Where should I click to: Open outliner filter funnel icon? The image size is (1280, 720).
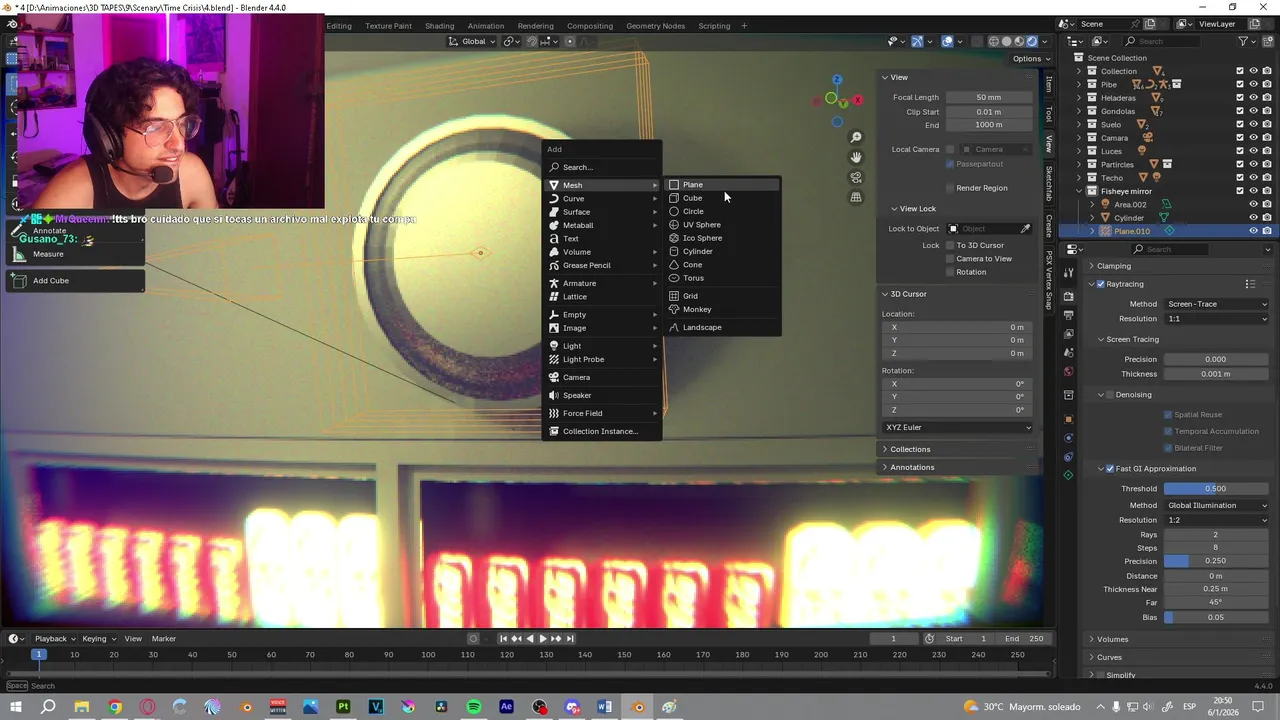pyautogui.click(x=1243, y=41)
